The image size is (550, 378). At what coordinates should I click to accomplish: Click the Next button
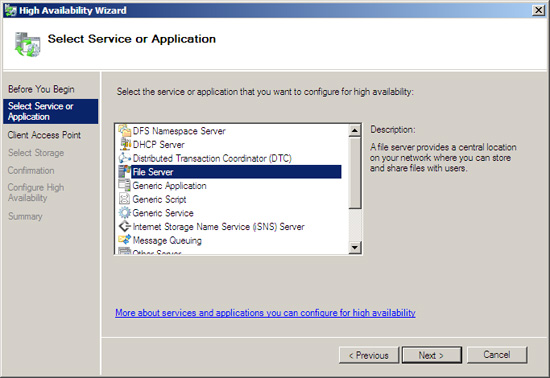431,355
